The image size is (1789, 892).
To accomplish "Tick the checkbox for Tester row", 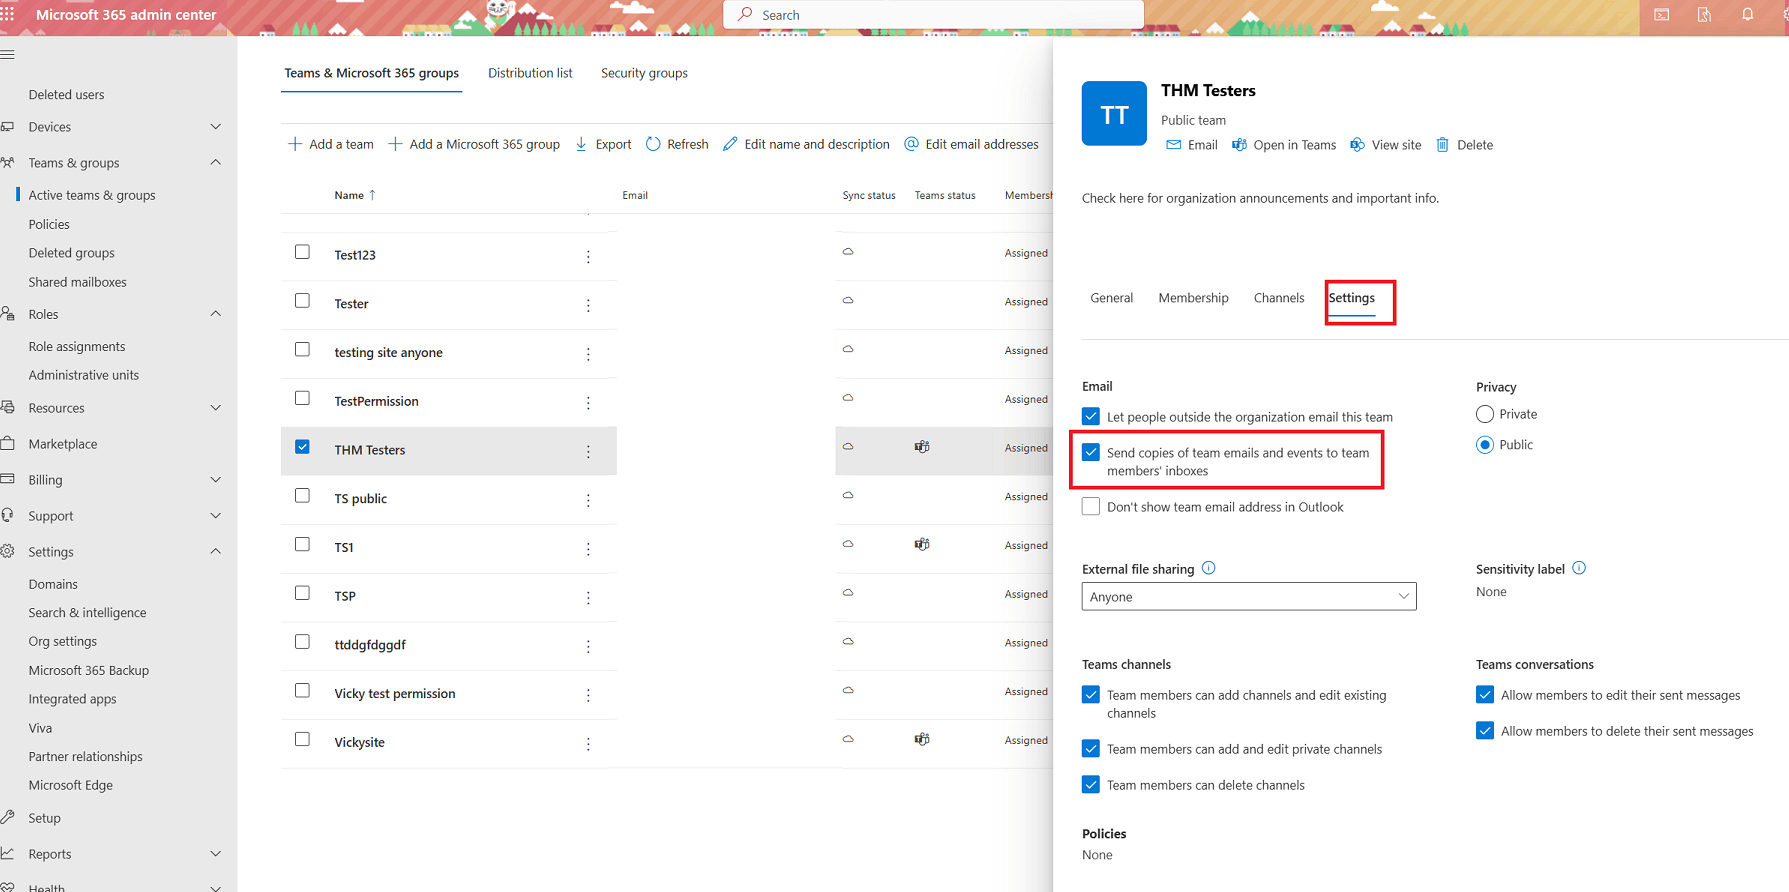I will click(x=302, y=301).
